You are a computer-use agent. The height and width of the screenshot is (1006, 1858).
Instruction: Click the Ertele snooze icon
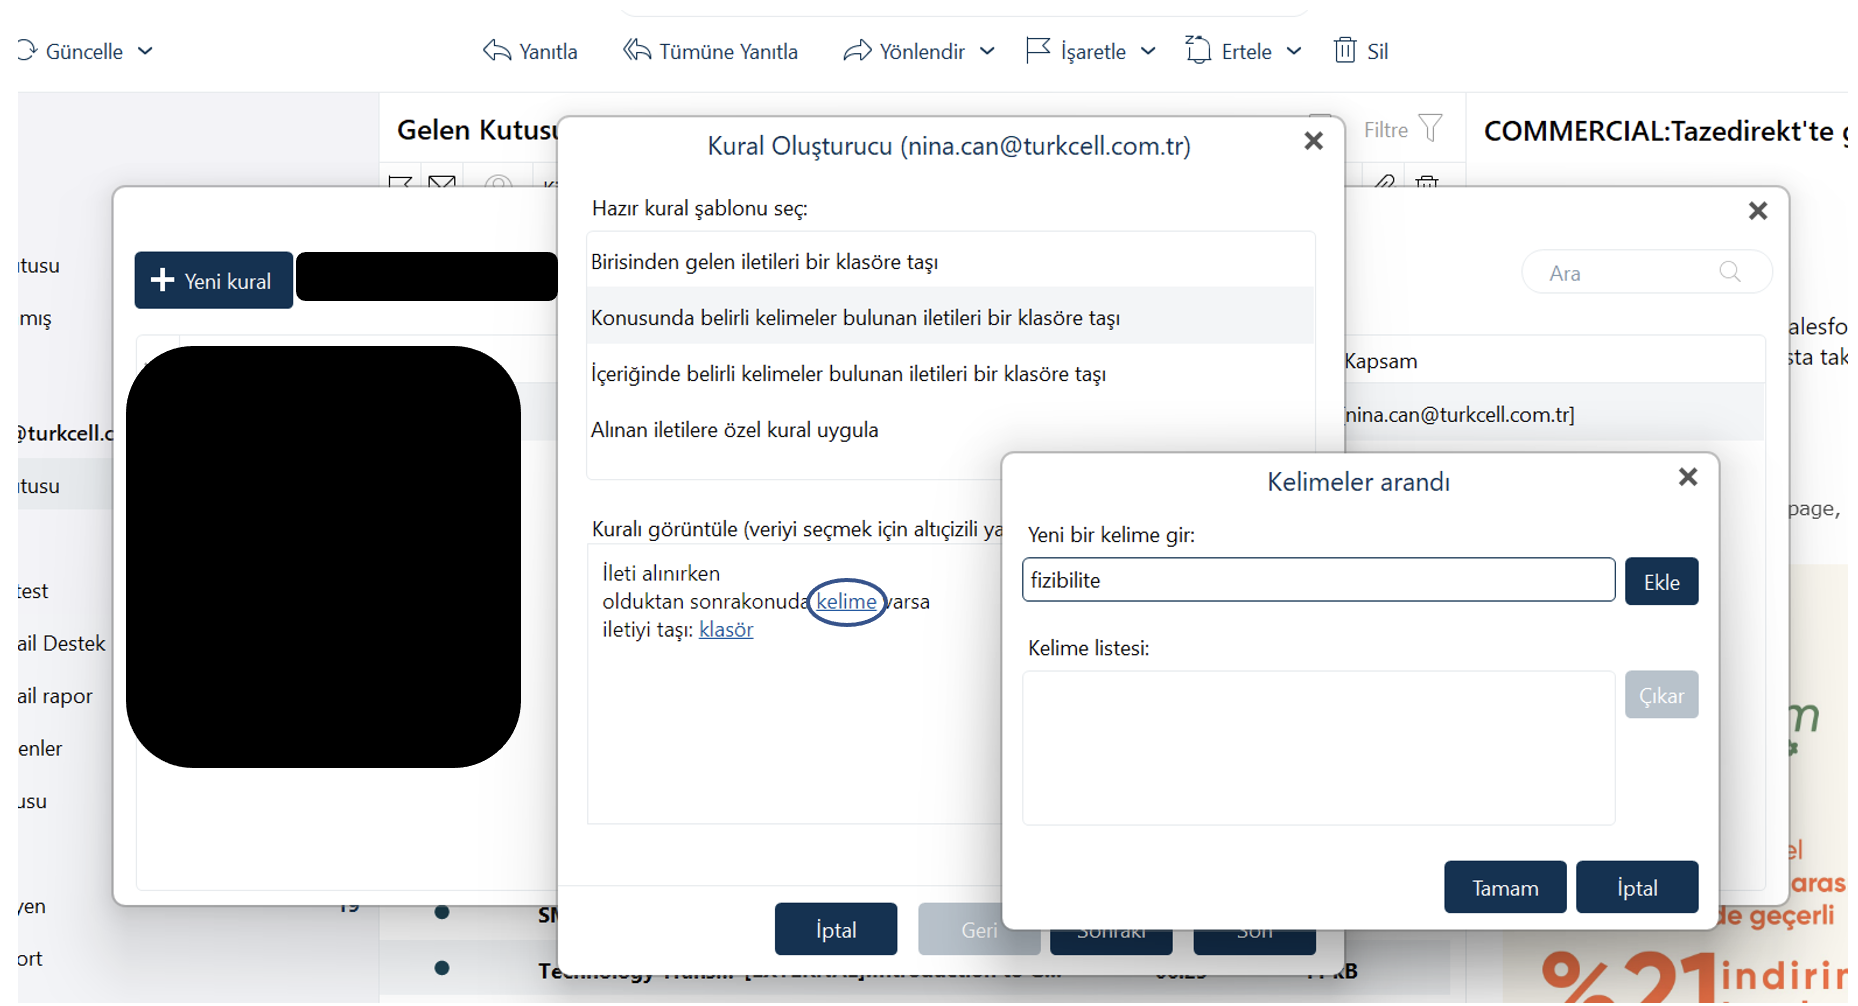pos(1198,50)
